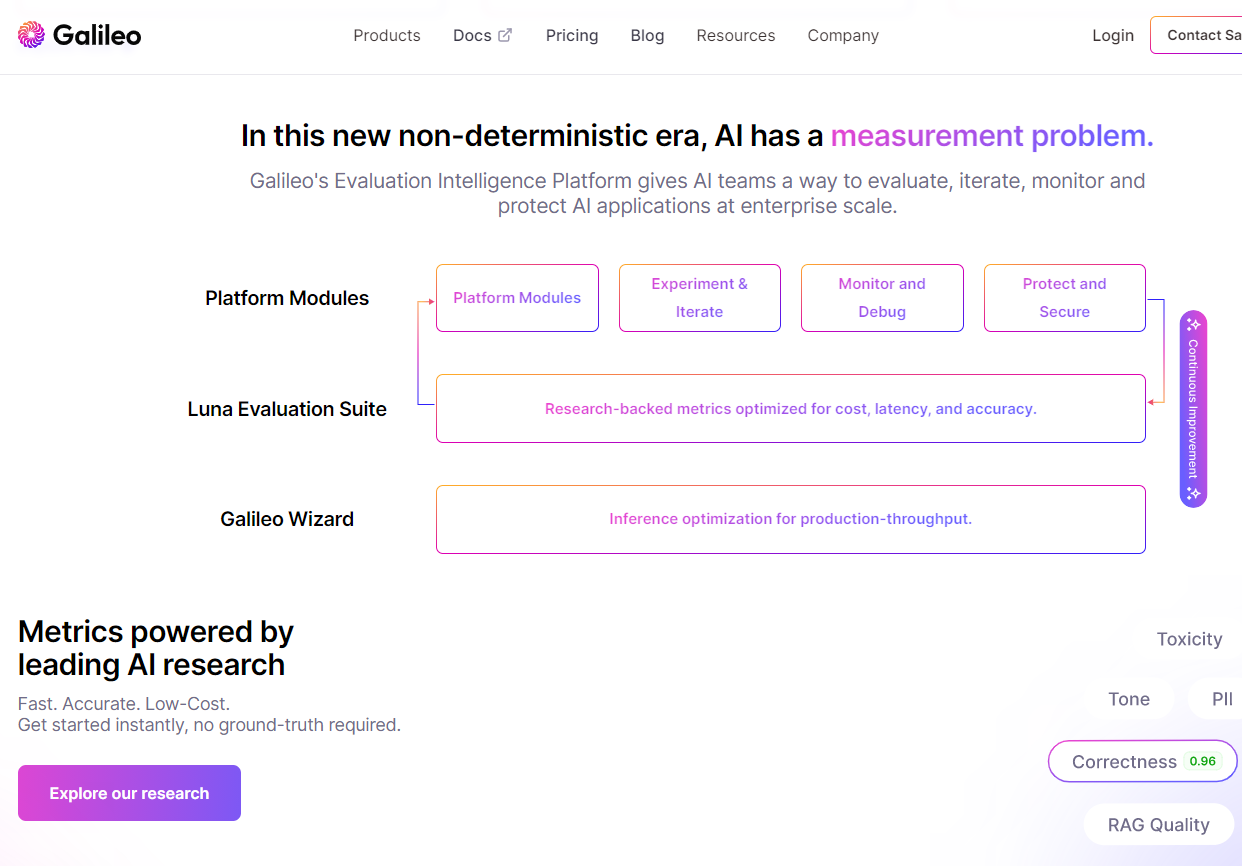Expand the Company menu
The width and height of the screenshot is (1242, 866).
coord(843,35)
